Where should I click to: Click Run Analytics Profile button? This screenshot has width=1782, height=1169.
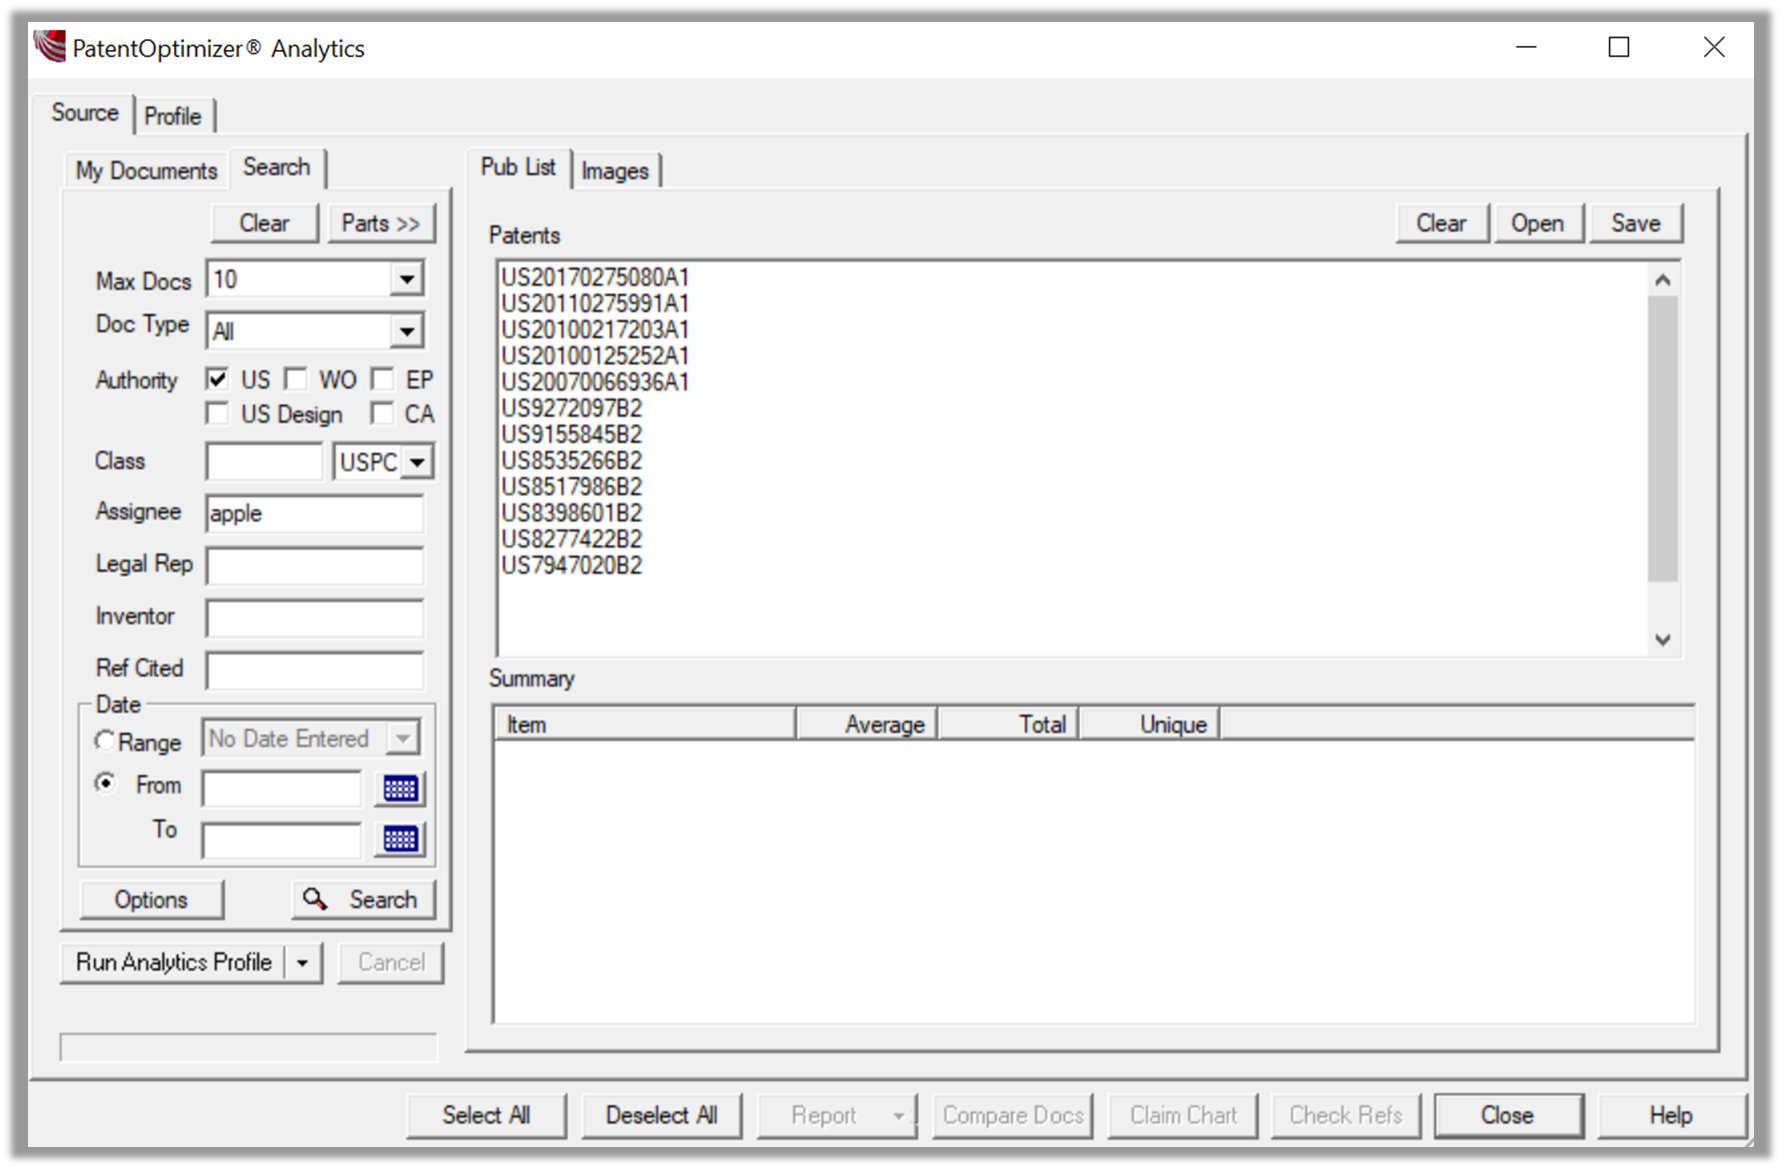point(174,963)
